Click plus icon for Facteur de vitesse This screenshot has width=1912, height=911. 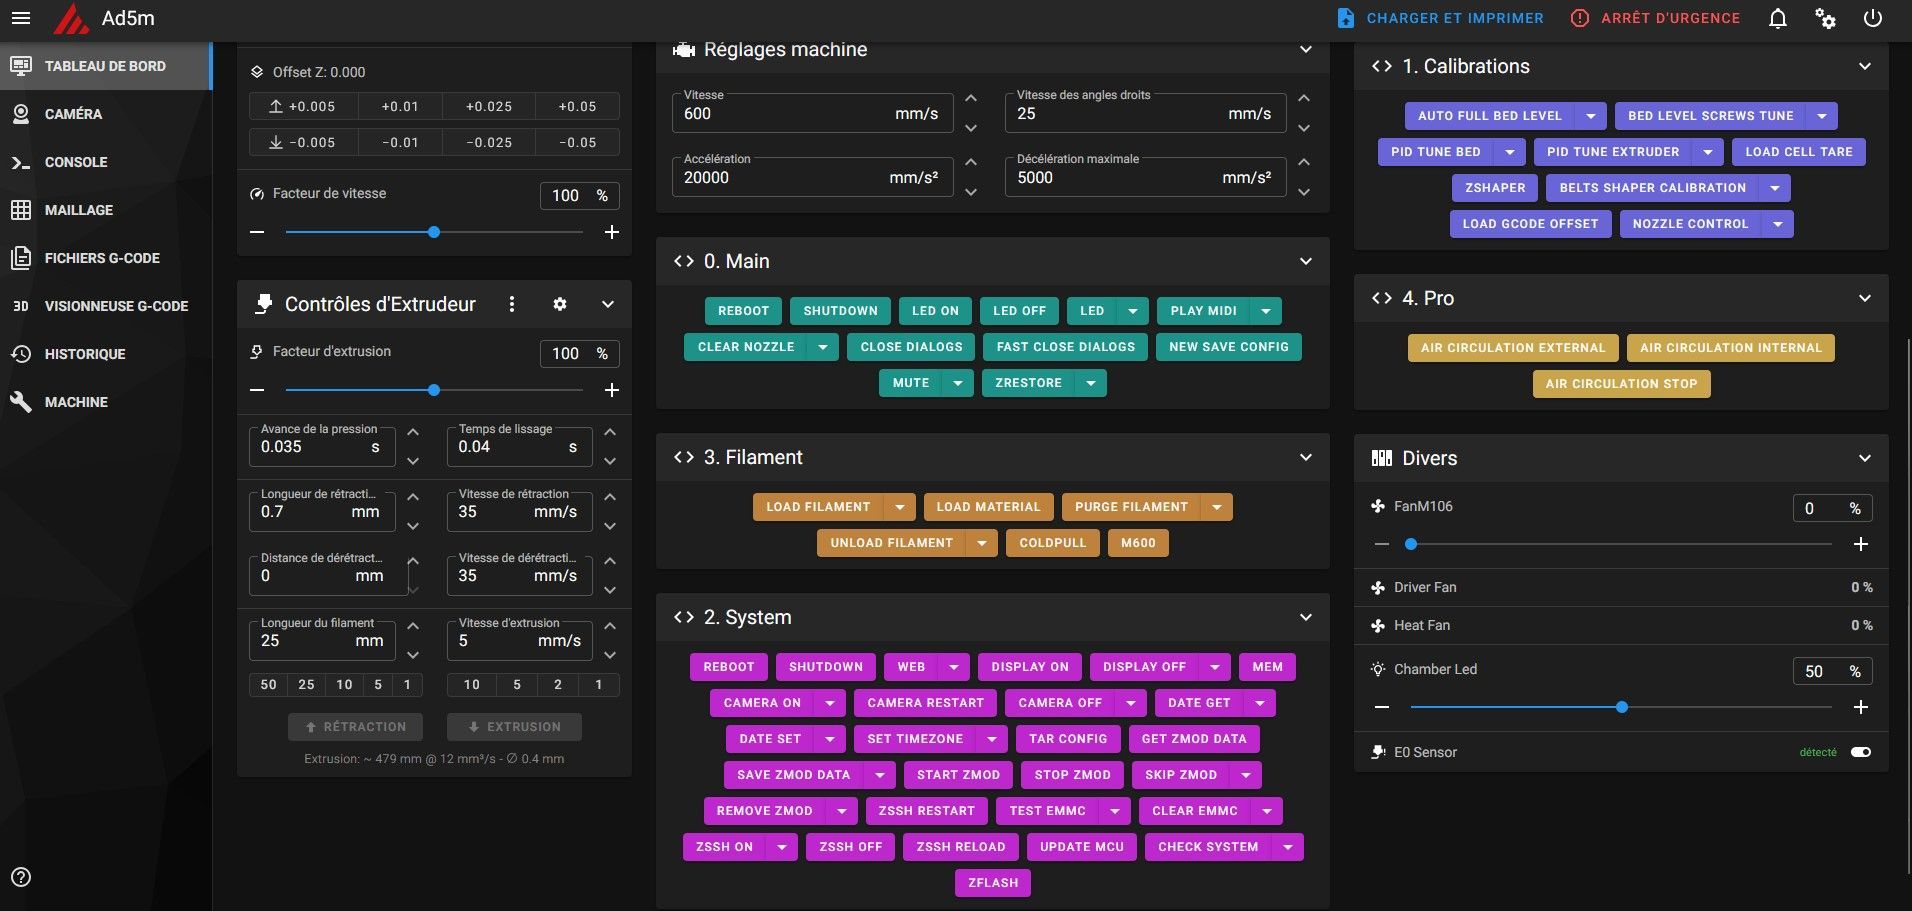[x=612, y=232]
